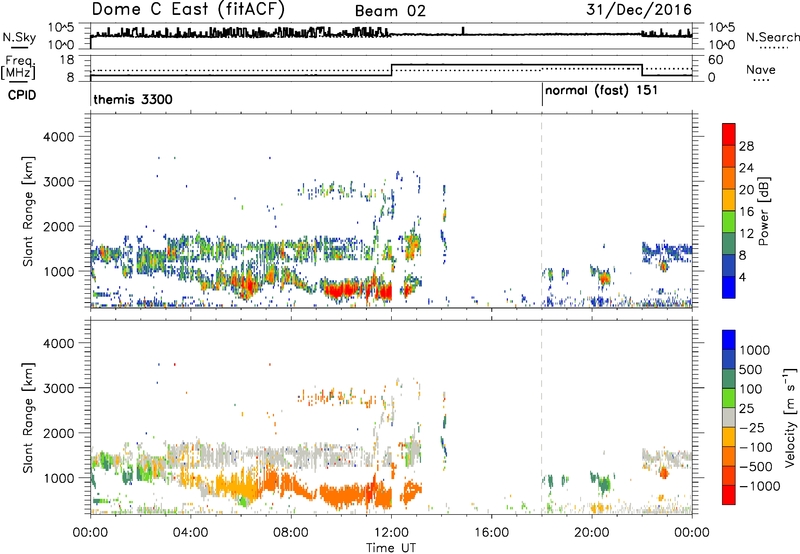Click the 'Nave' legend label
This screenshot has height=554, width=800.
[761, 70]
